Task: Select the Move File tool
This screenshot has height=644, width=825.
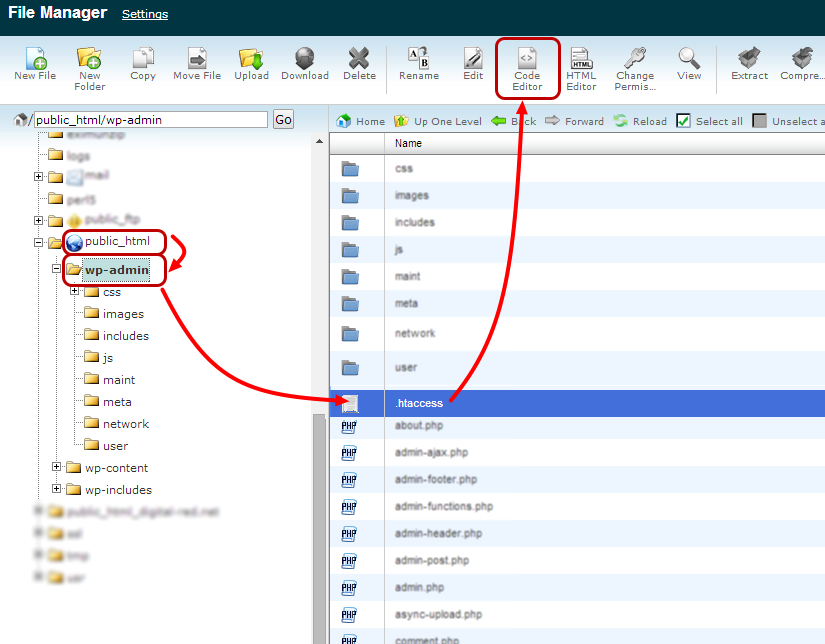Action: [197, 64]
